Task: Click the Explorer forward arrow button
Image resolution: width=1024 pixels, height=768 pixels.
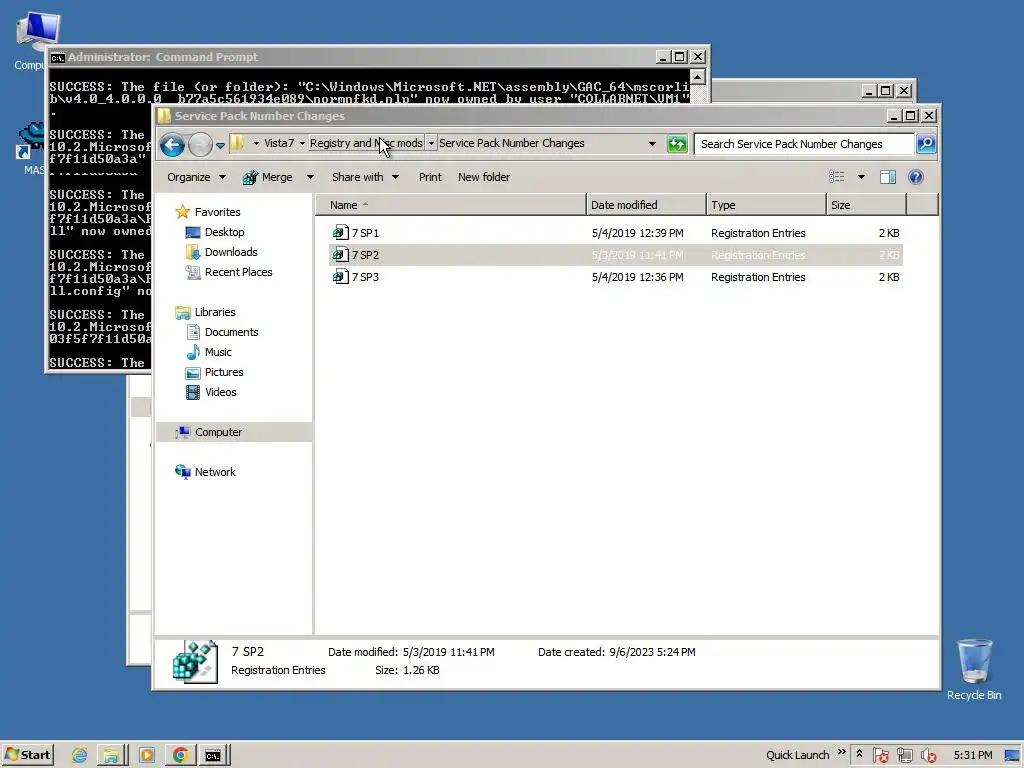Action: [x=200, y=144]
